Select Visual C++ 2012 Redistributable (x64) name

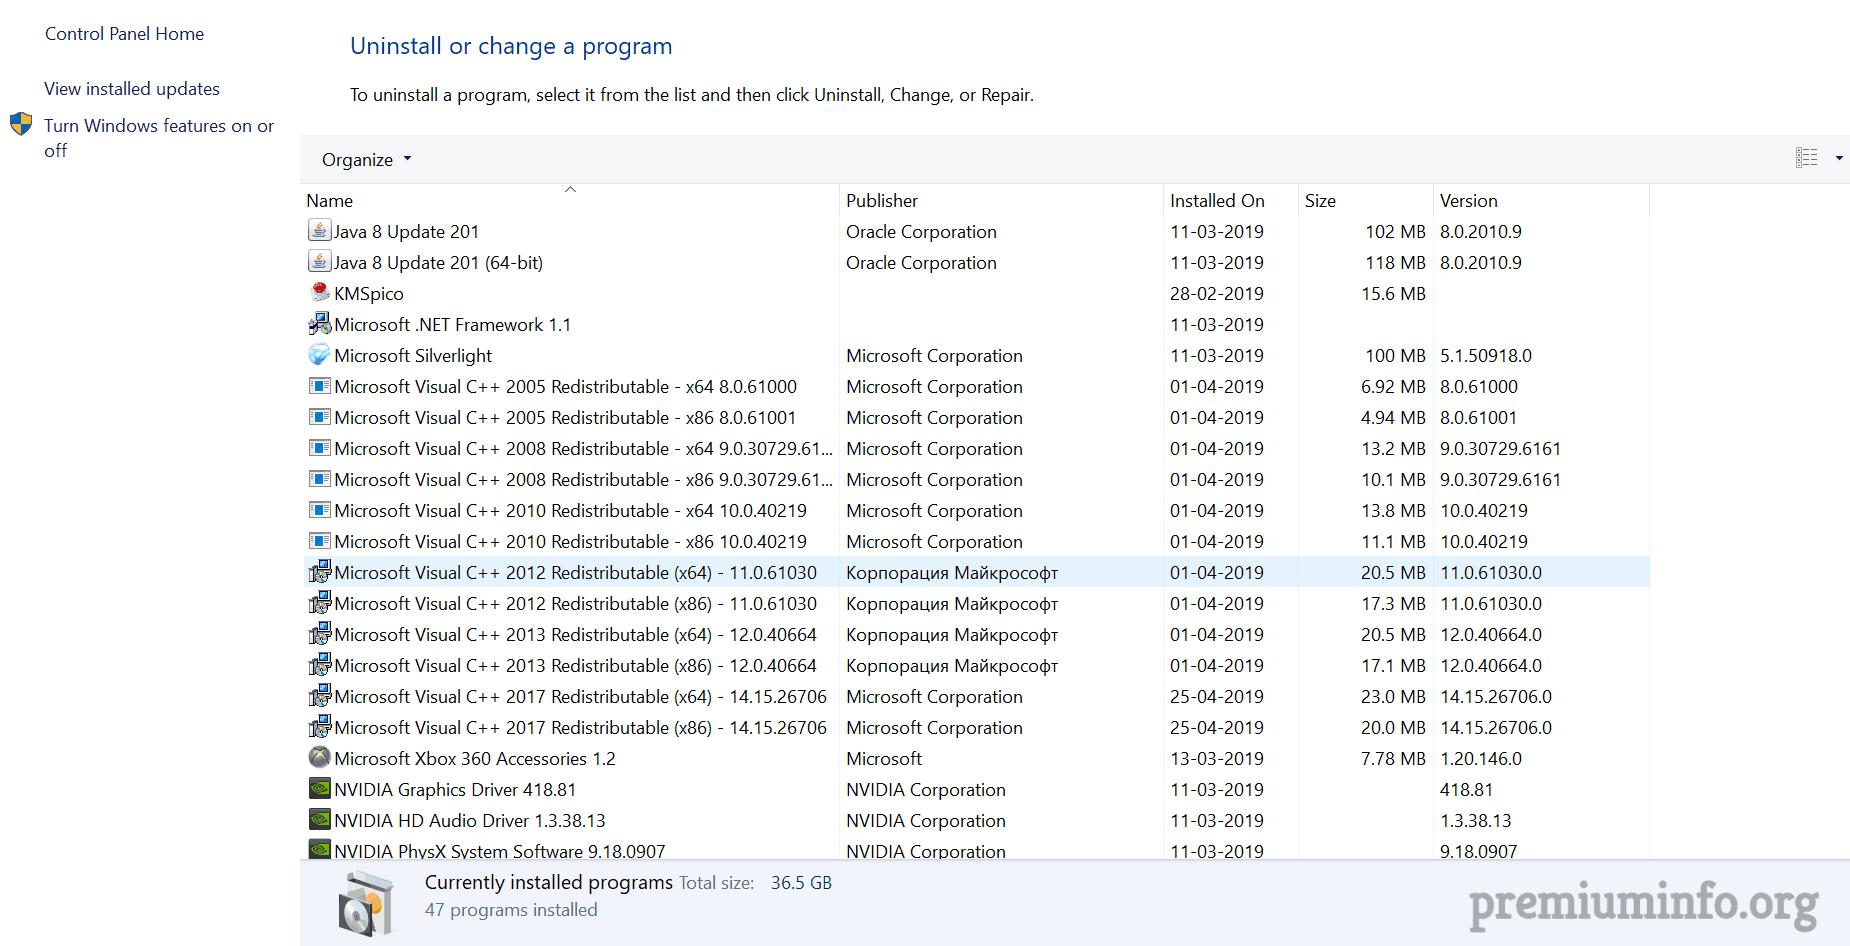[575, 573]
